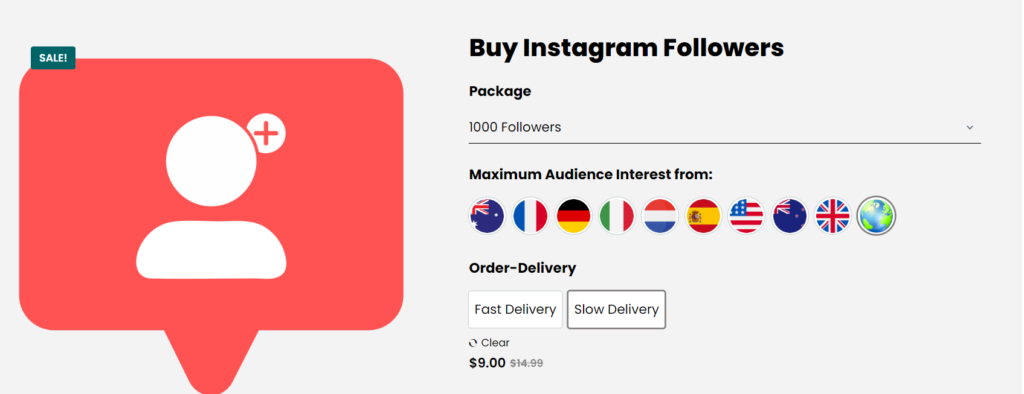Select the Australia flag audience option
Viewport: 1024px width, 394px height.
coord(487,216)
